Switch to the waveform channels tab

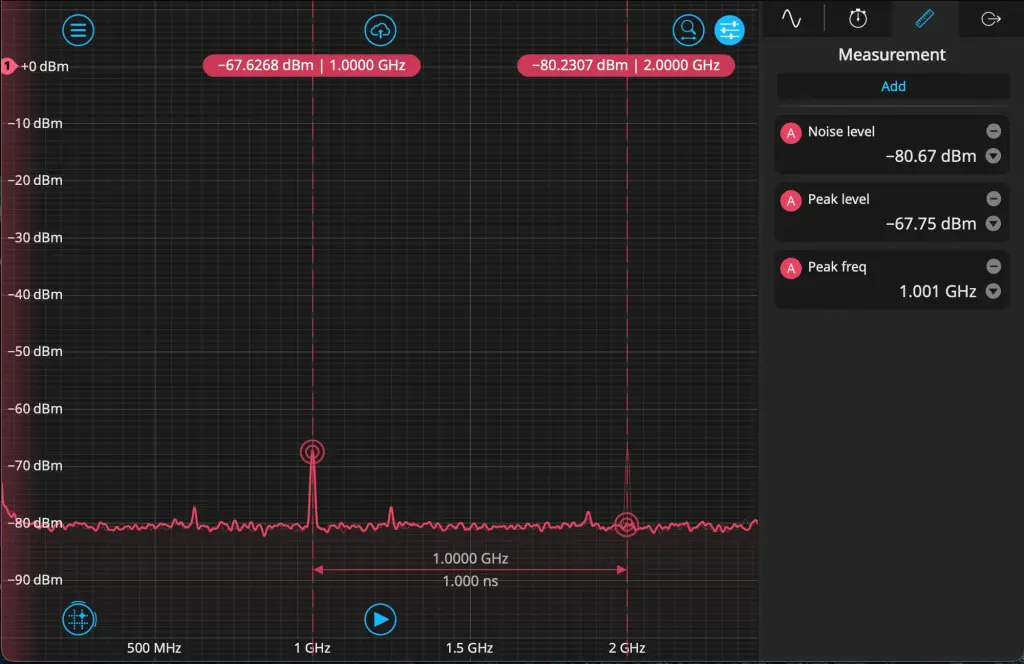[792, 18]
